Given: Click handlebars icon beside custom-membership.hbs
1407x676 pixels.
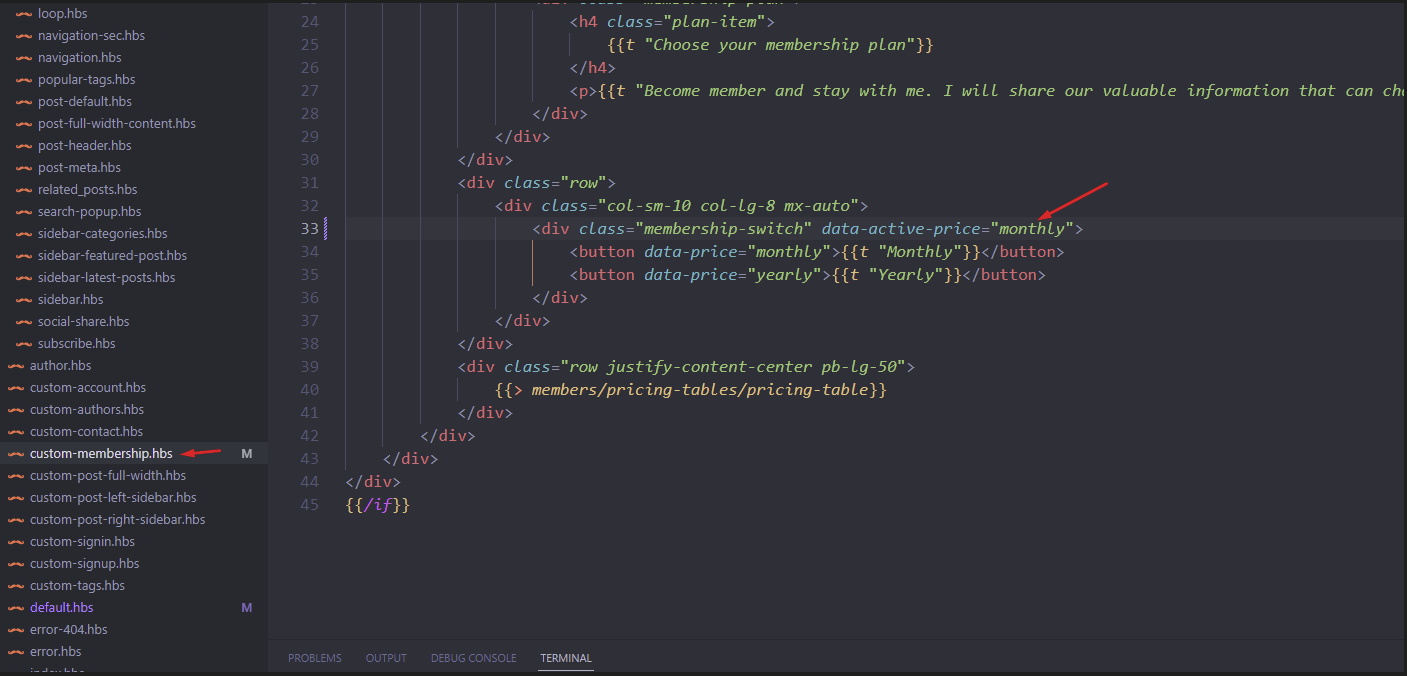Looking at the screenshot, I should tap(15, 453).
